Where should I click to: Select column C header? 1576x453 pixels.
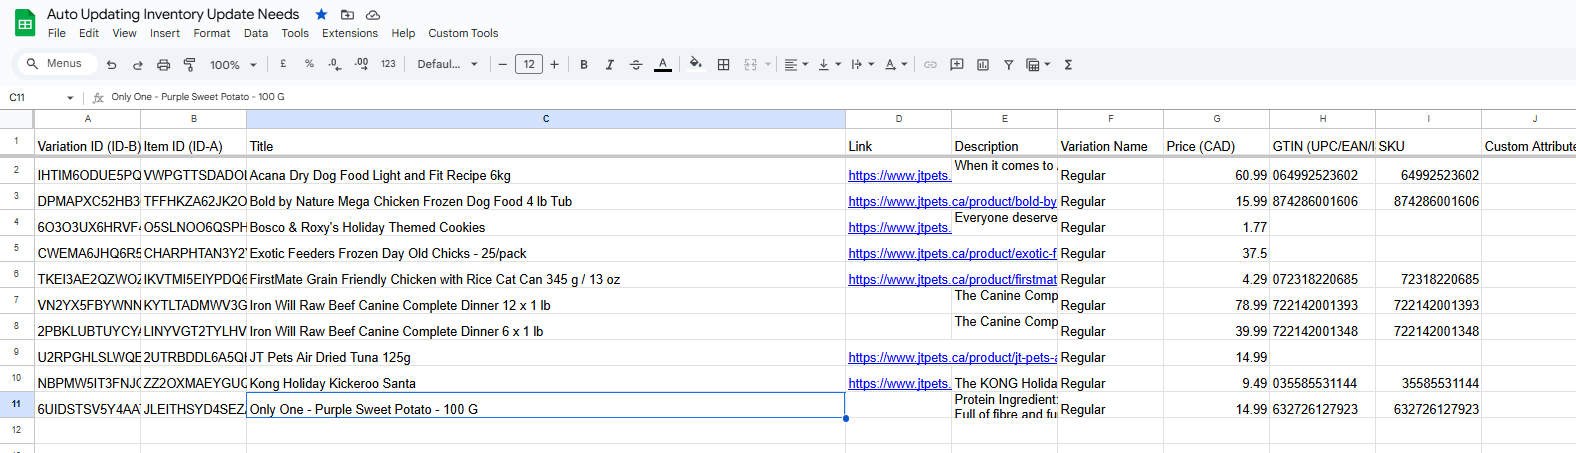pos(546,119)
